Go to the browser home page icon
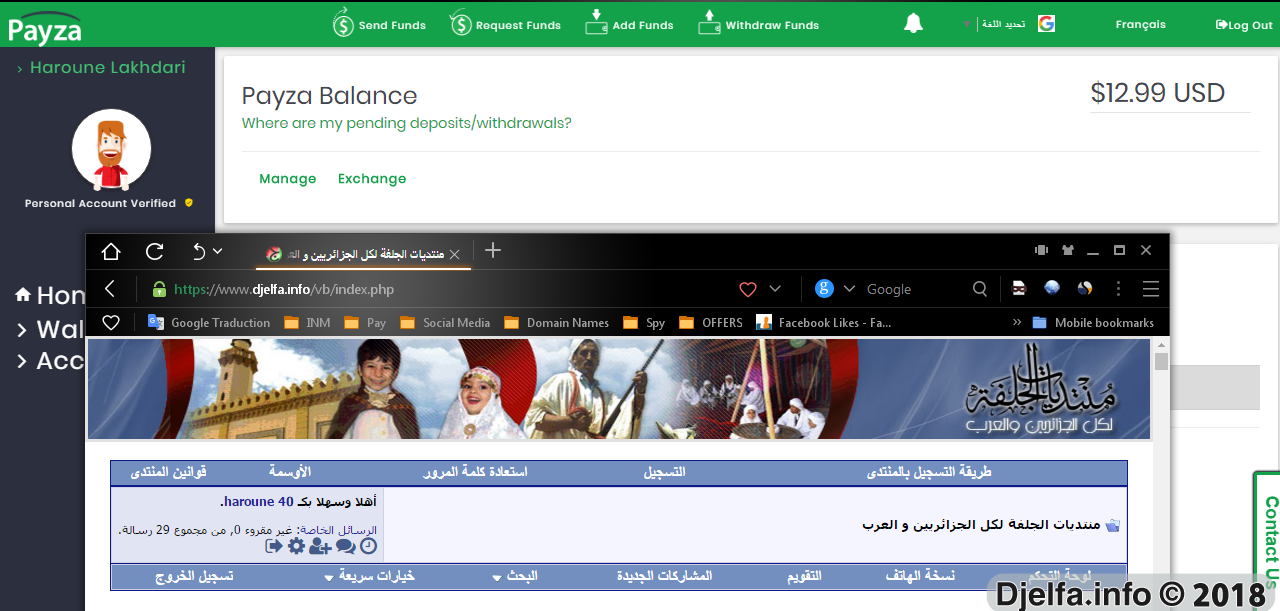The image size is (1280, 611). (x=111, y=251)
